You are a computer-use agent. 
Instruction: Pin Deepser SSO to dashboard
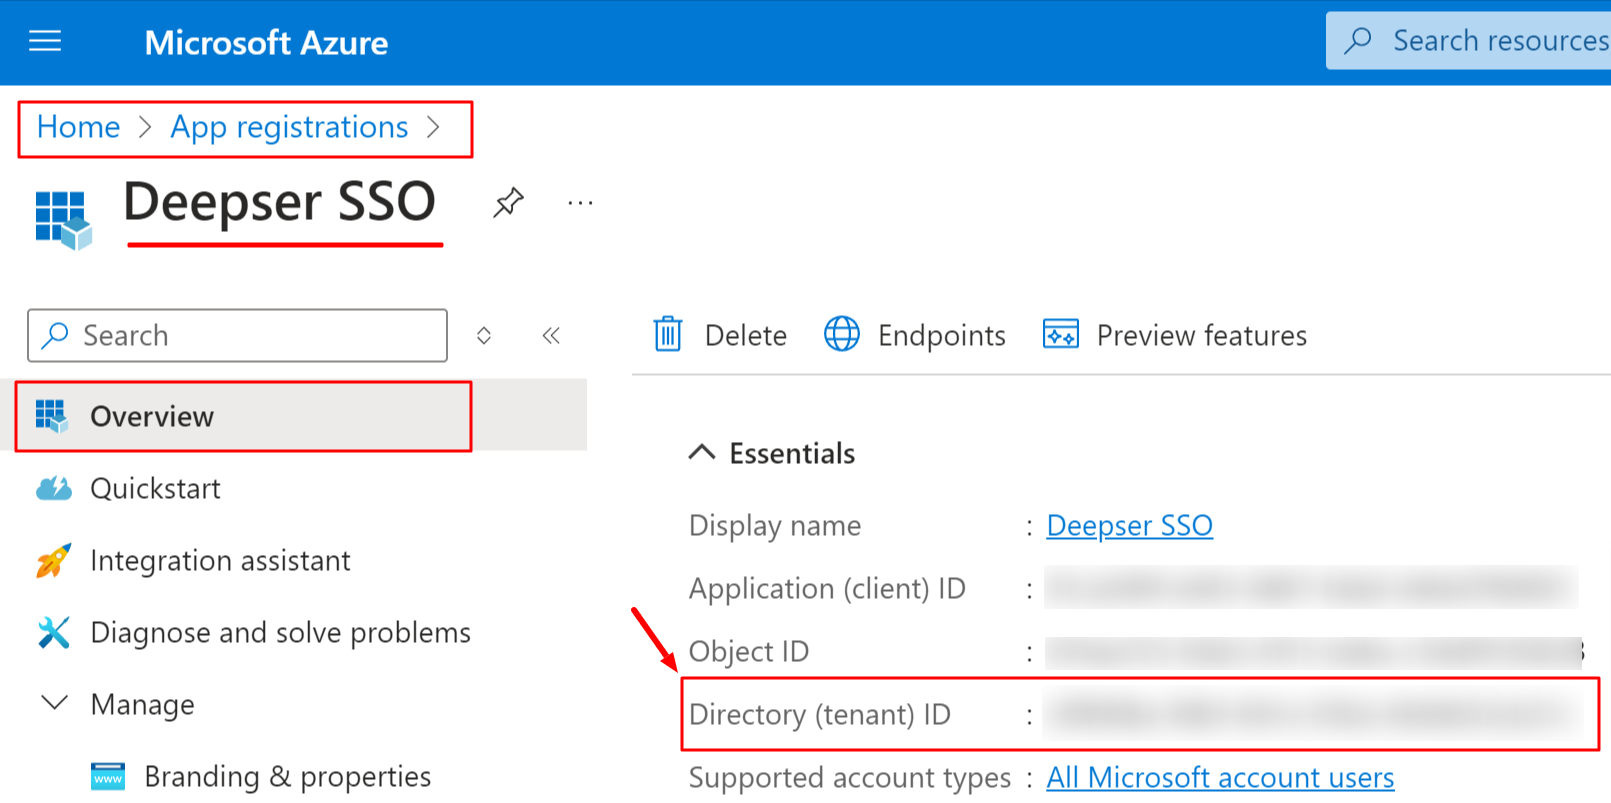tap(508, 202)
